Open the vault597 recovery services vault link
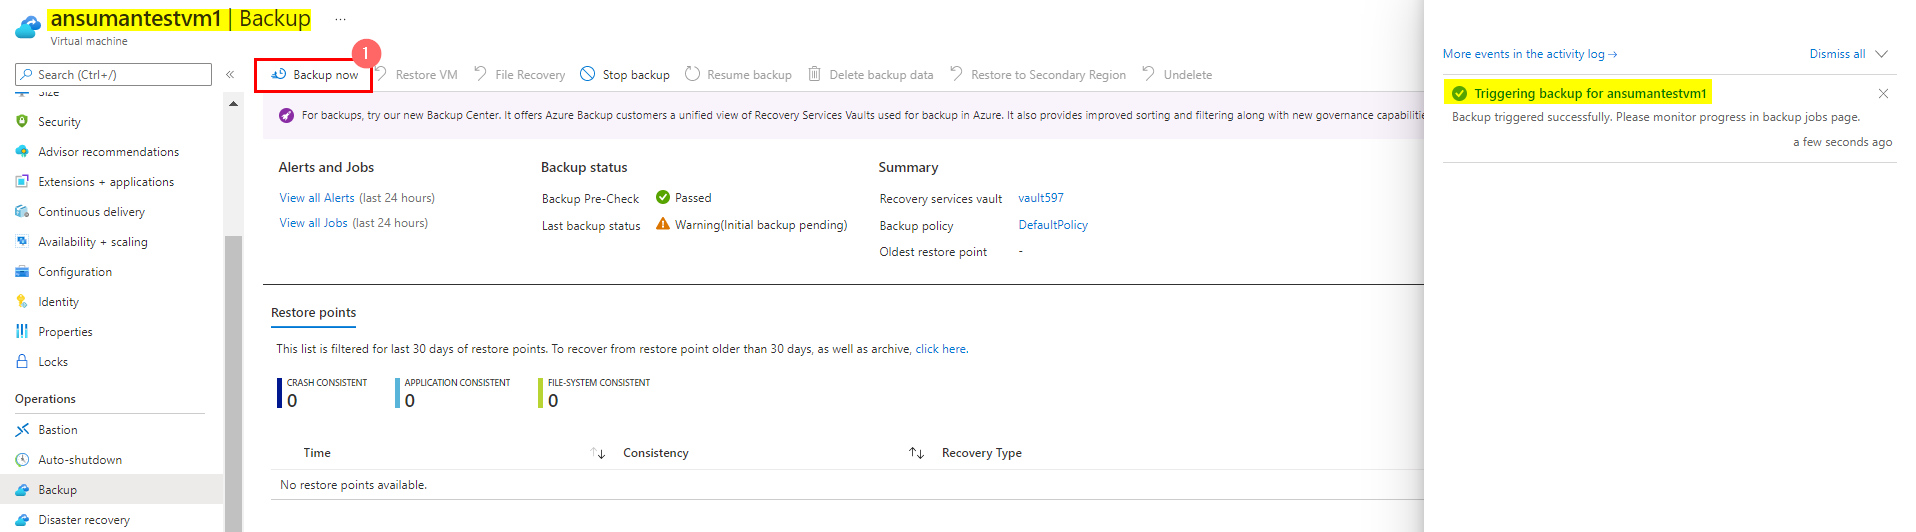 pyautogui.click(x=1041, y=198)
